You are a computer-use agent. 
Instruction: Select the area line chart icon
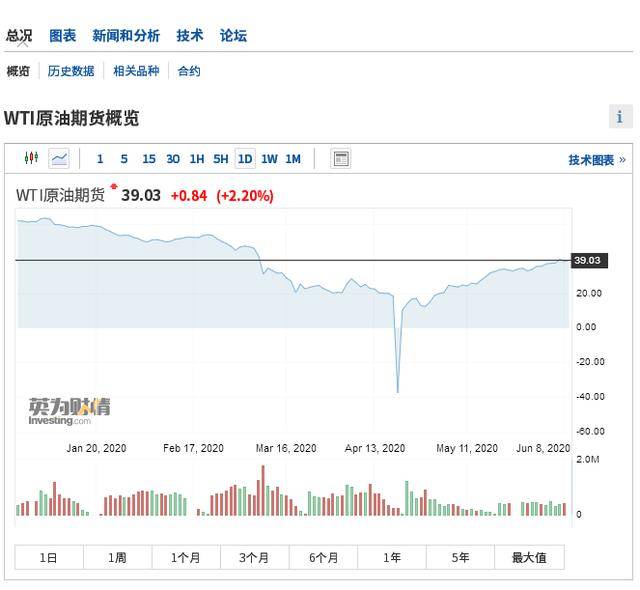tap(59, 158)
